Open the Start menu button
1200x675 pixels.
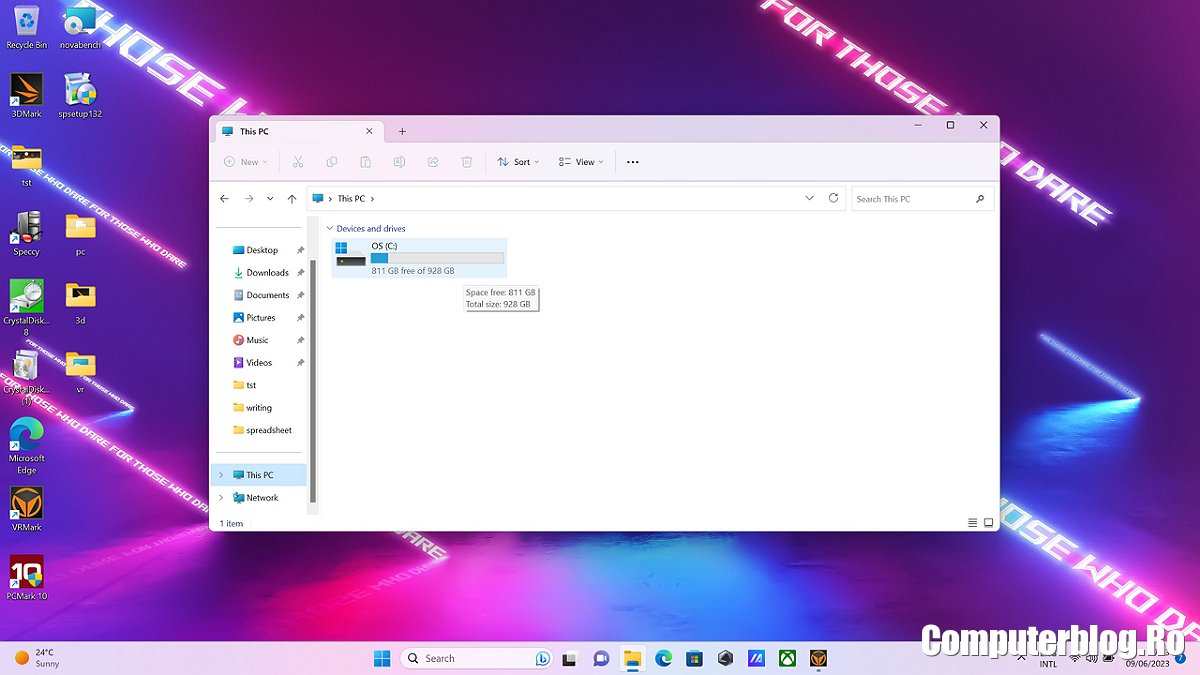pyautogui.click(x=382, y=658)
